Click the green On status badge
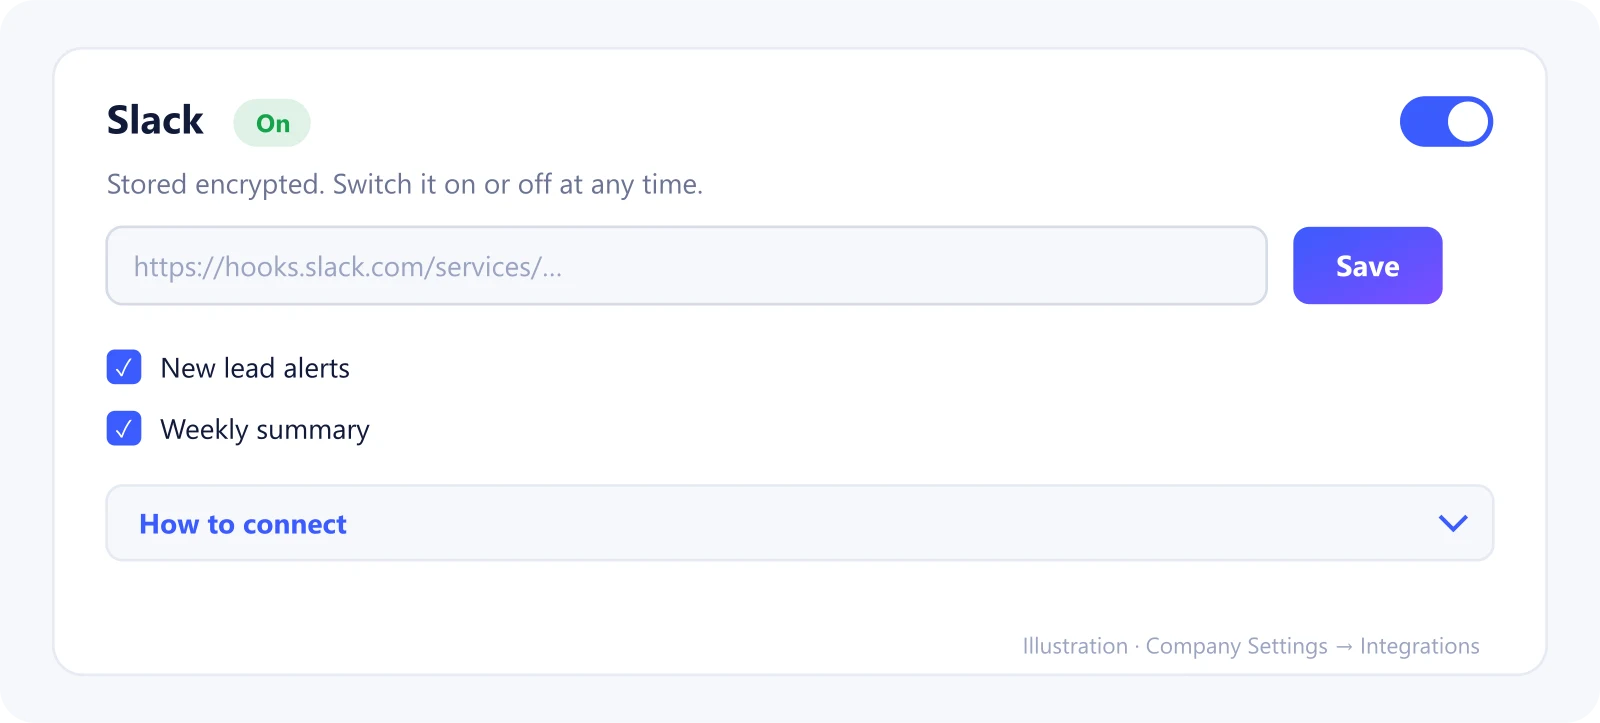This screenshot has width=1600, height=723. tap(272, 123)
